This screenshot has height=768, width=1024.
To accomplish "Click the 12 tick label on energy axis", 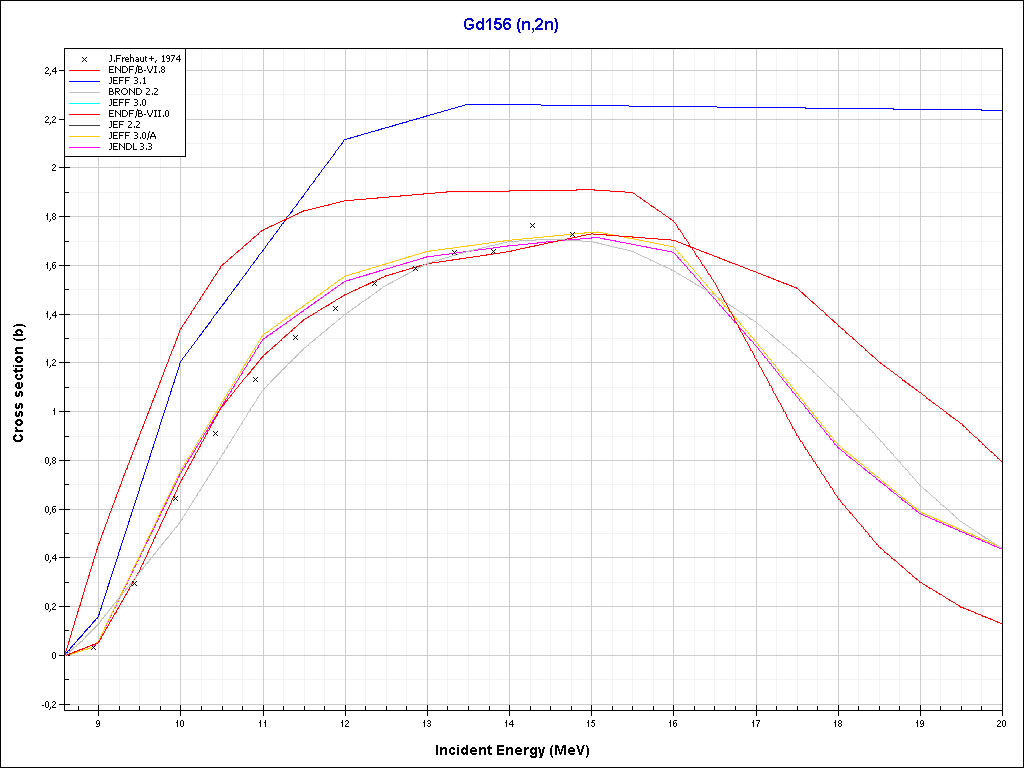I will point(345,722).
